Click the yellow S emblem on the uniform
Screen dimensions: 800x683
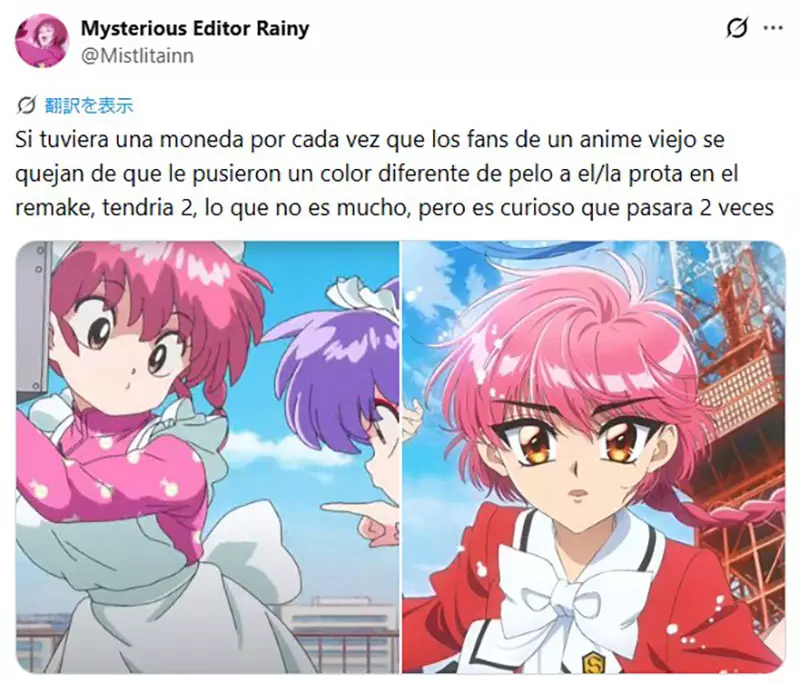point(594,662)
